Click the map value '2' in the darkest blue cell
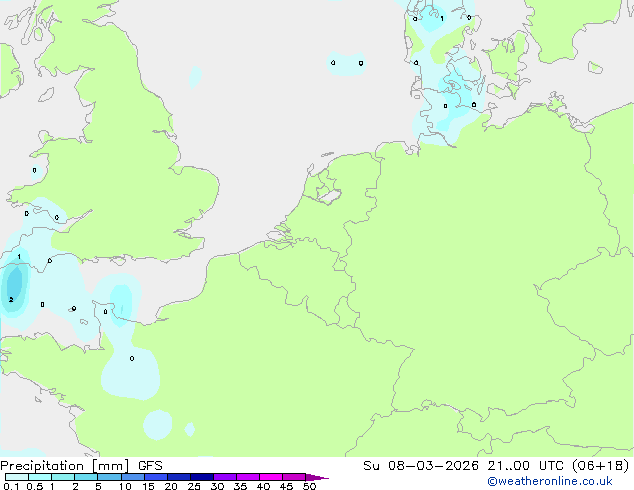 11,300
